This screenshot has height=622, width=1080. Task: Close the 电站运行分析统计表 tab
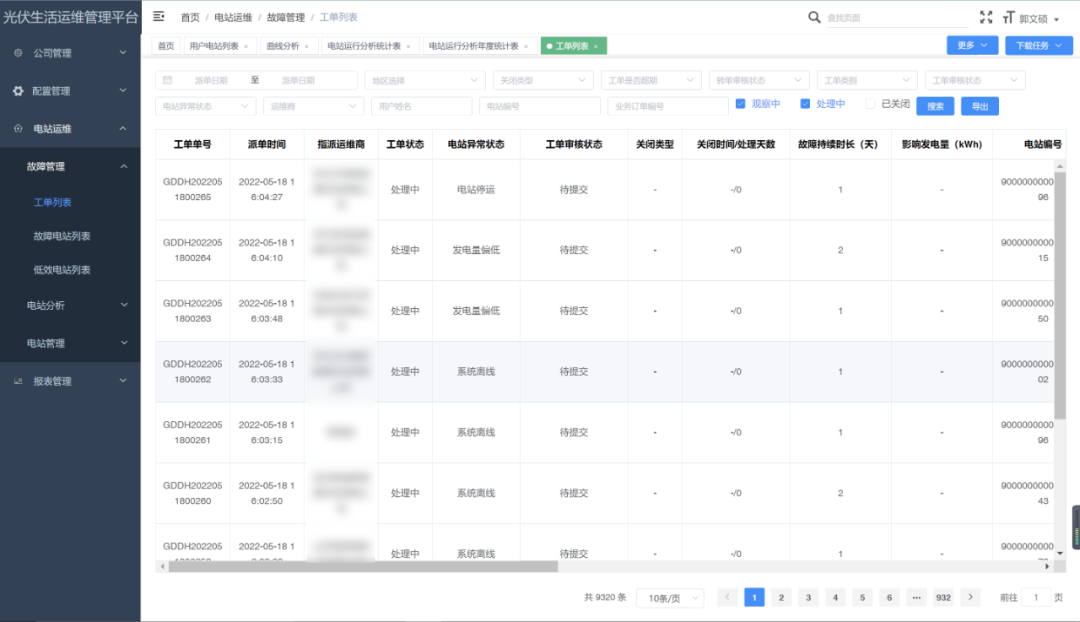(x=408, y=46)
